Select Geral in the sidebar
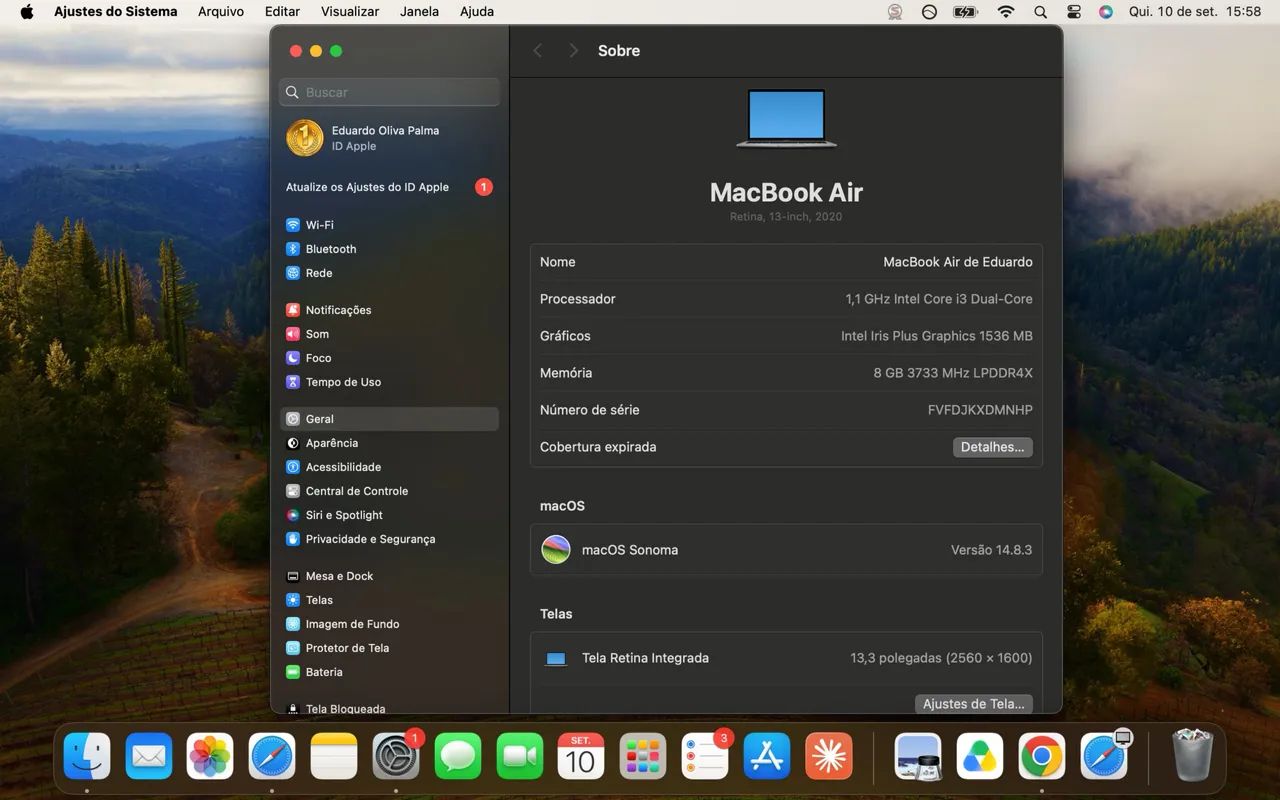The image size is (1280, 800). point(389,419)
